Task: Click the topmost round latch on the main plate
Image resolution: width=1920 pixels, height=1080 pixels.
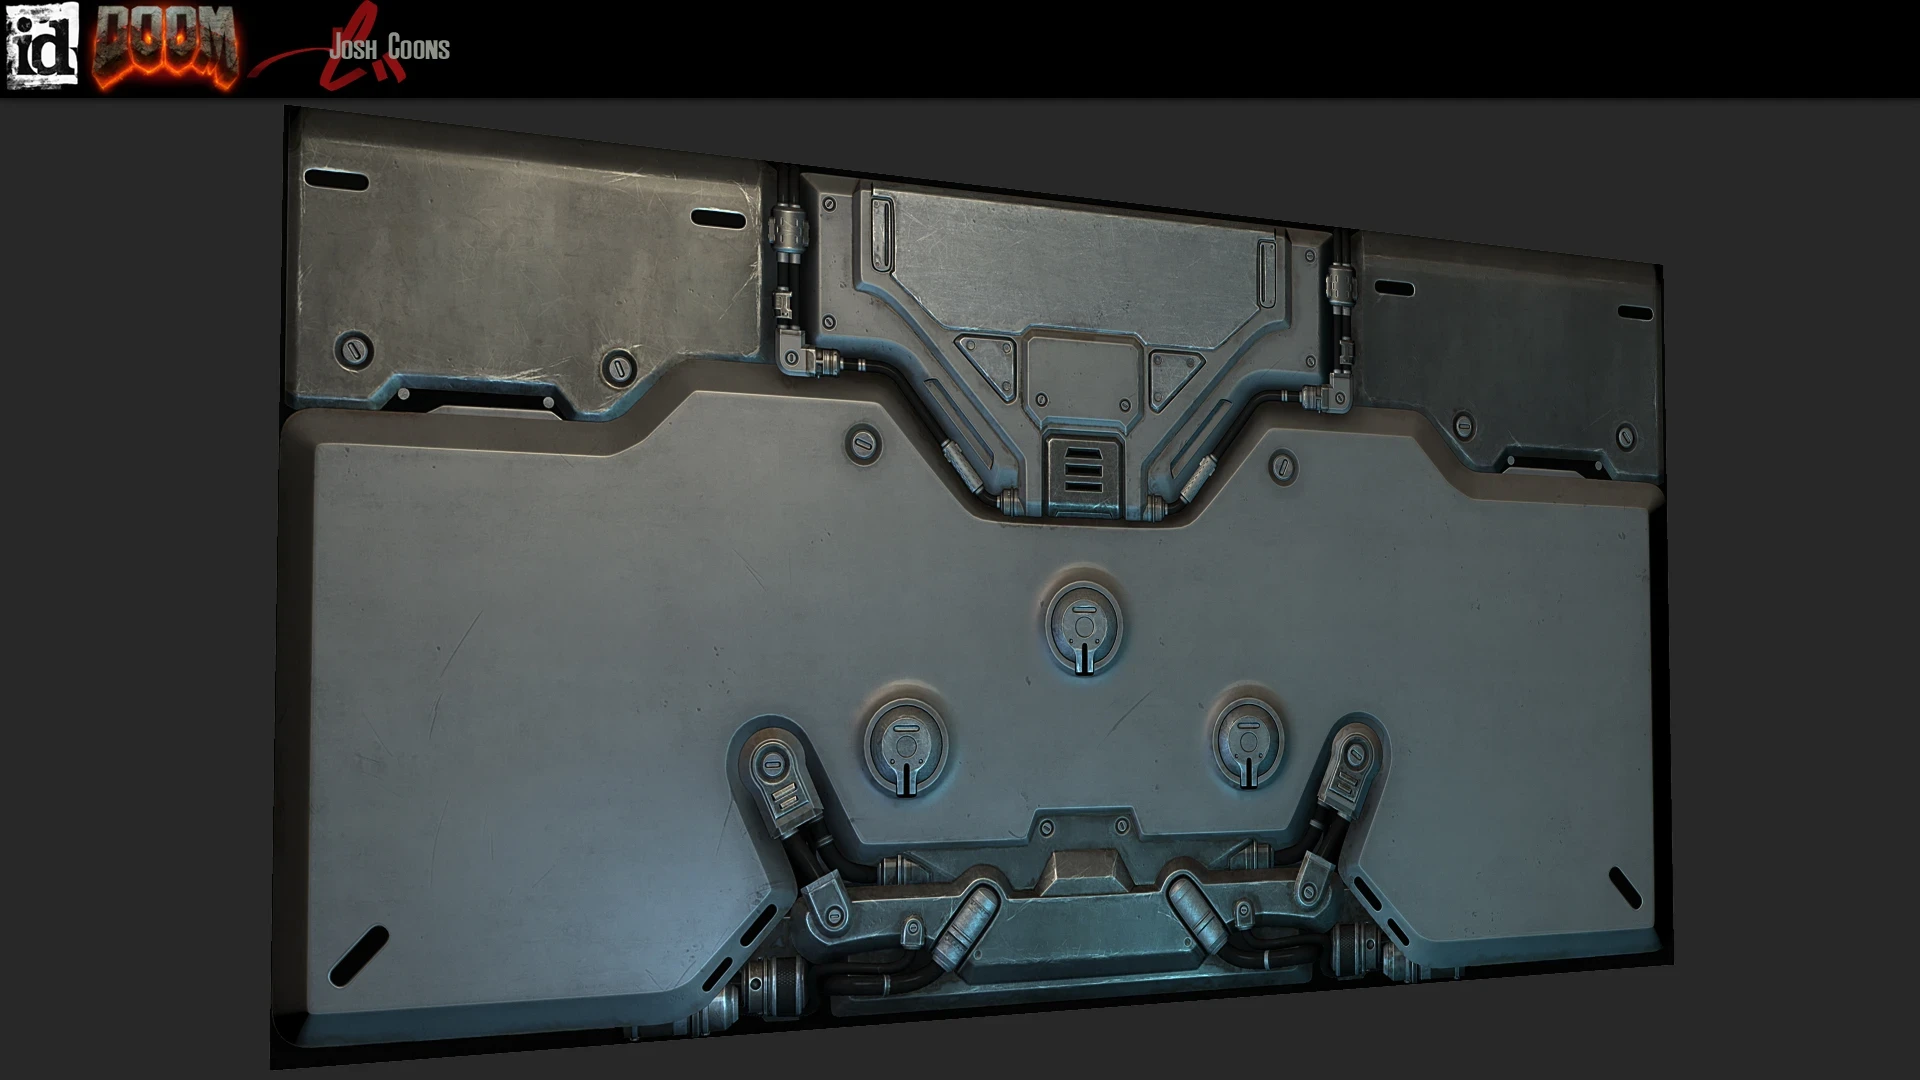Action: point(1084,629)
